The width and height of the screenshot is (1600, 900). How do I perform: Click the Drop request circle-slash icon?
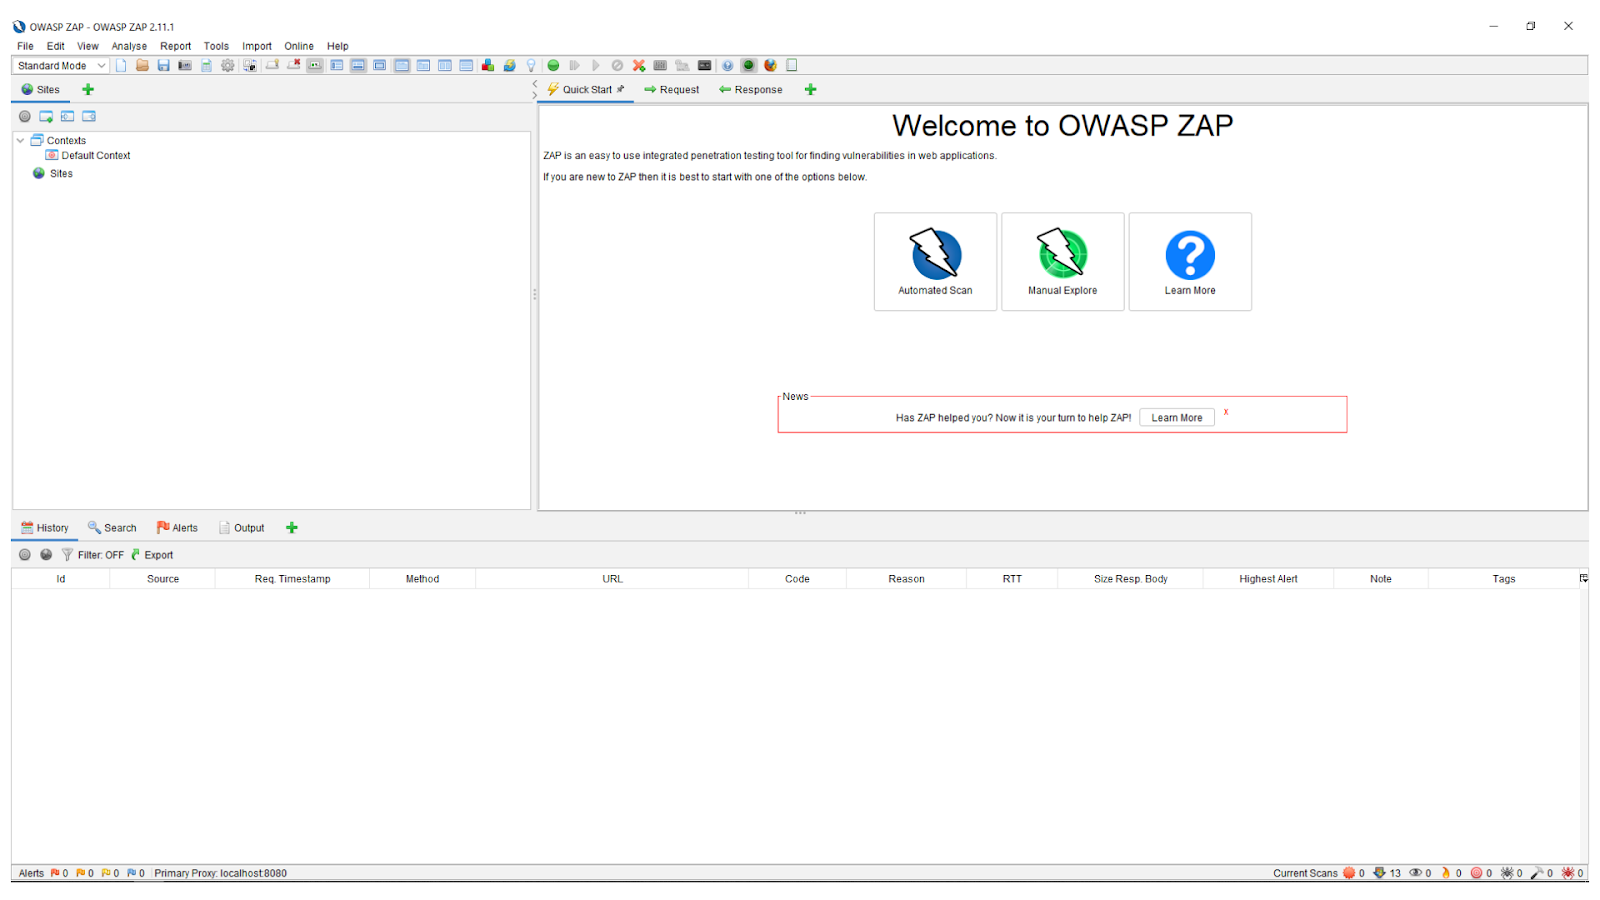[x=617, y=65]
